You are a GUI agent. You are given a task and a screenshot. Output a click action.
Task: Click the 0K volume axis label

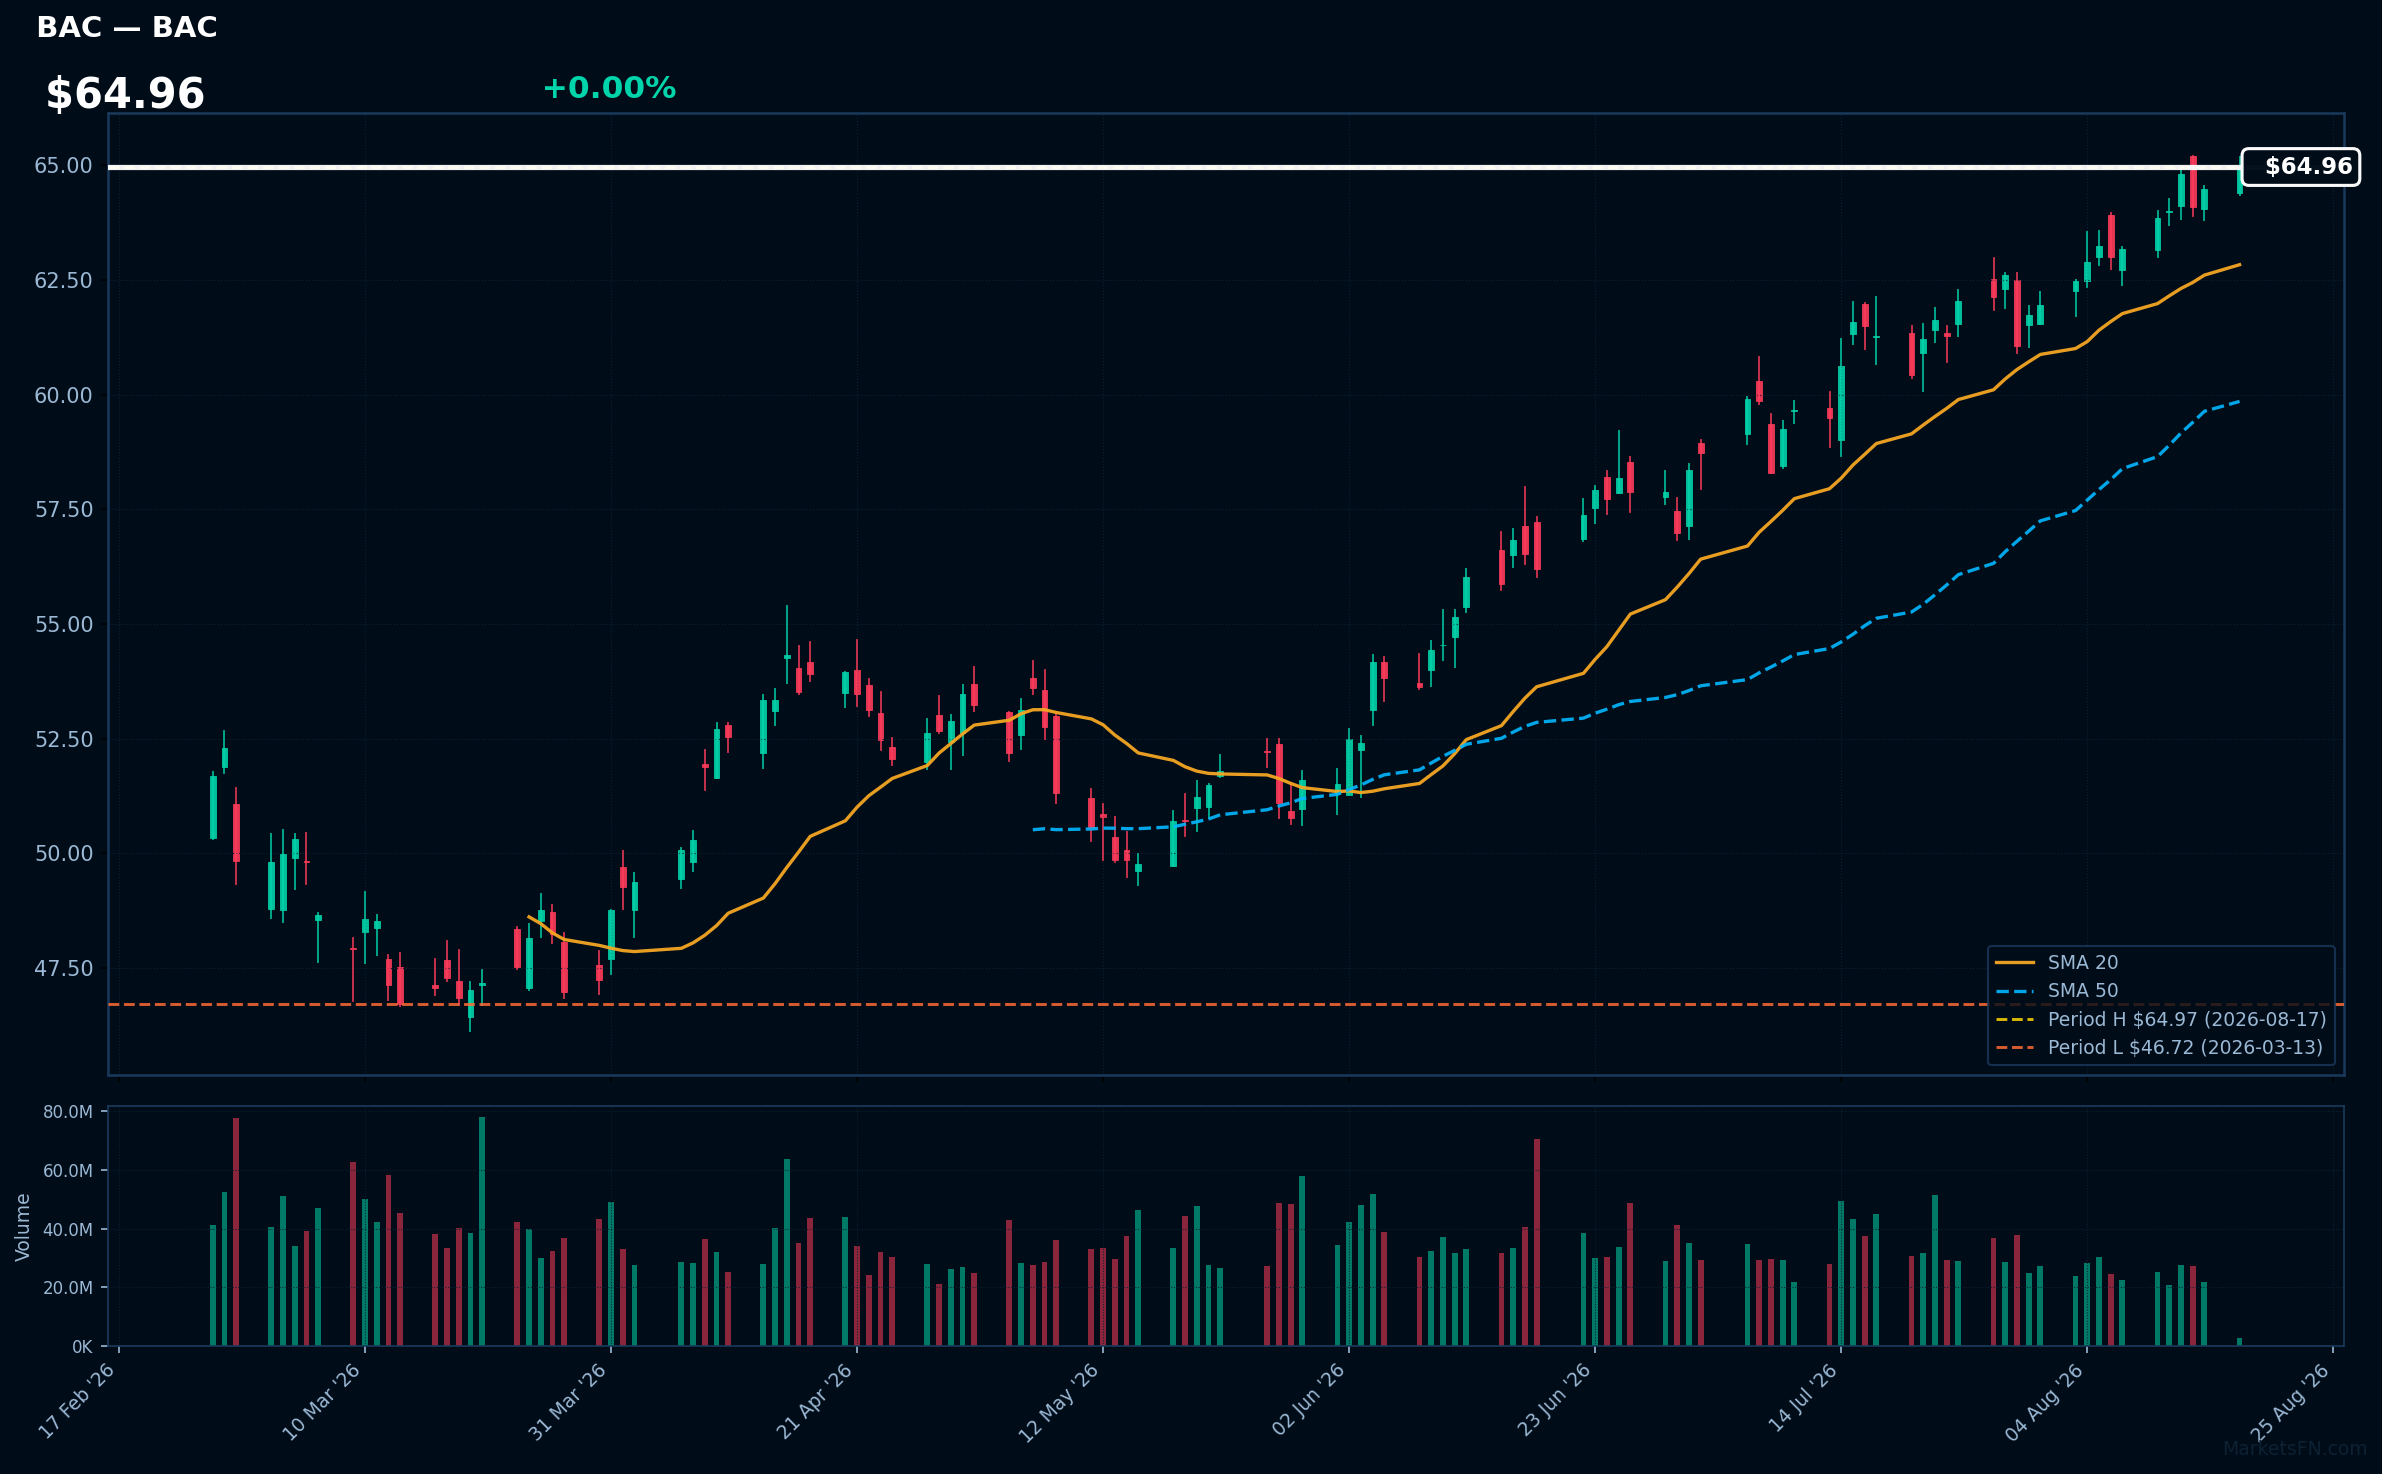click(x=82, y=1347)
